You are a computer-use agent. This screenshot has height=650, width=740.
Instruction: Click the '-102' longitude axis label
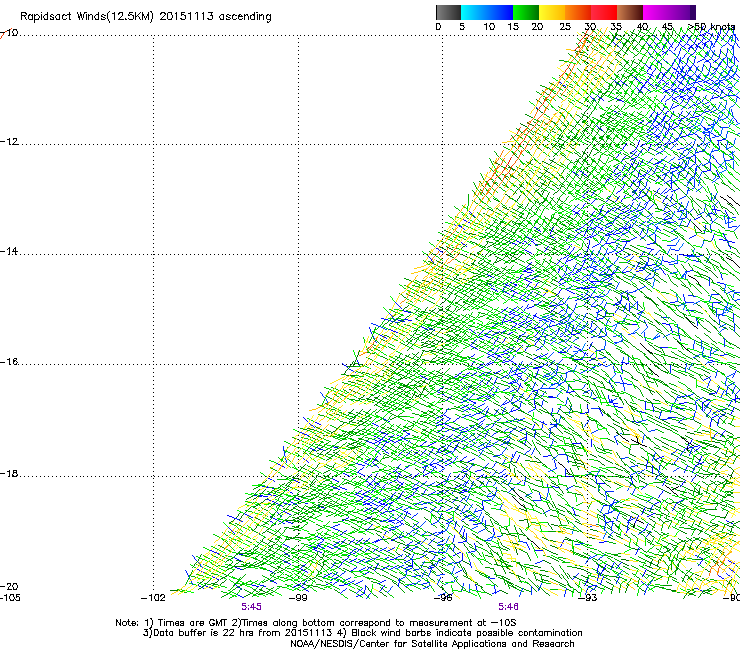tap(153, 598)
